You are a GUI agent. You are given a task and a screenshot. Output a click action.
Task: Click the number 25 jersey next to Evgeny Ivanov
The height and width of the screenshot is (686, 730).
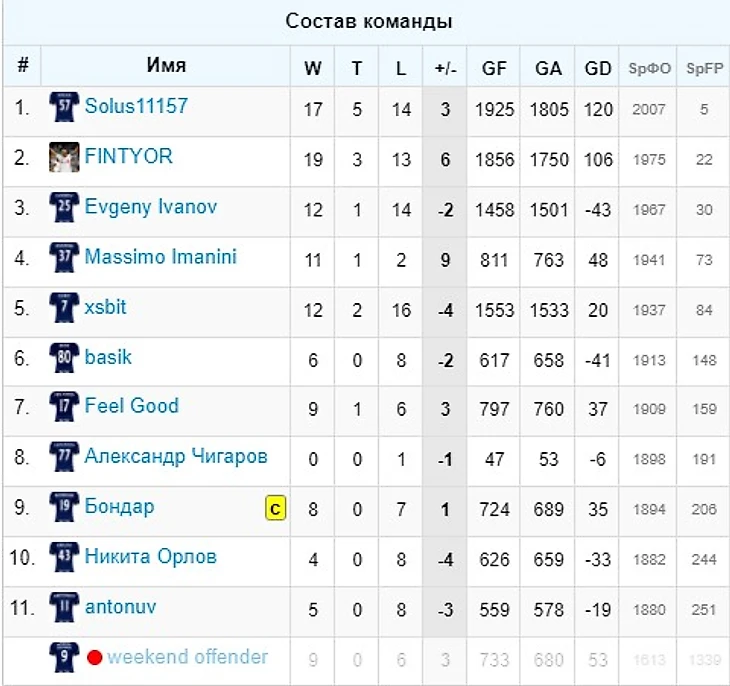64,207
